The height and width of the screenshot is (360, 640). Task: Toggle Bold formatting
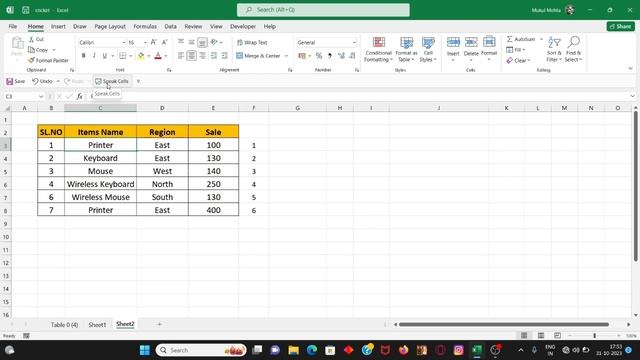click(84, 56)
